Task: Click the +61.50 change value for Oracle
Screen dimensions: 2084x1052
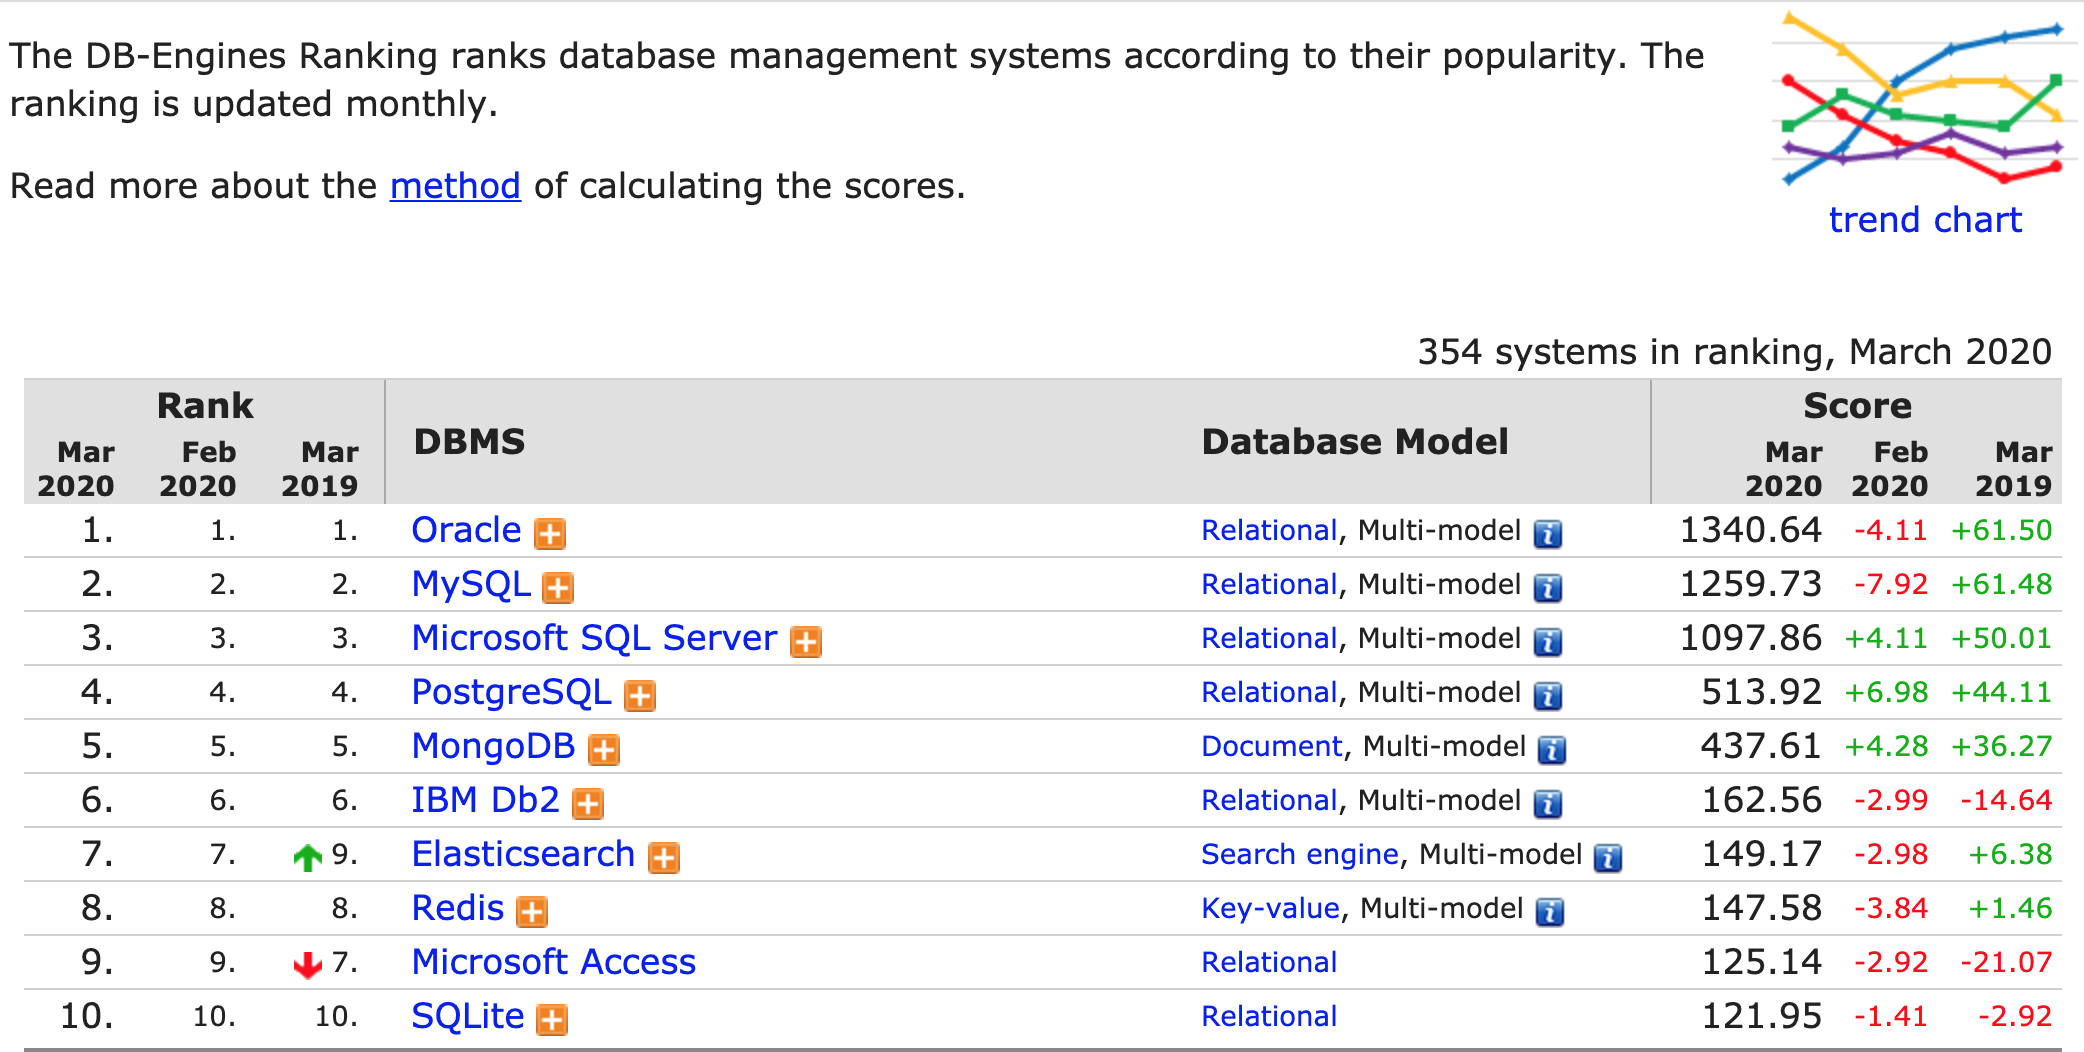Action: click(x=2001, y=530)
